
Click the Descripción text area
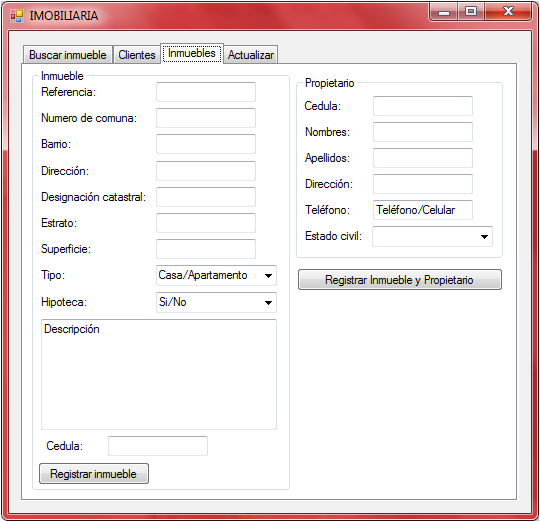159,375
